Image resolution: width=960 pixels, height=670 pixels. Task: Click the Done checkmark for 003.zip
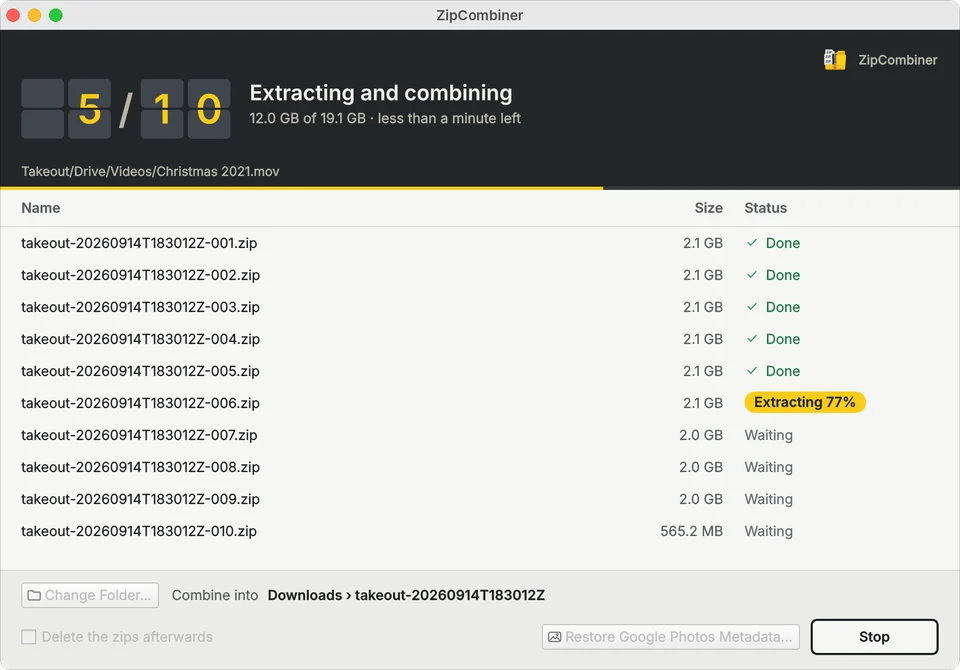point(752,307)
